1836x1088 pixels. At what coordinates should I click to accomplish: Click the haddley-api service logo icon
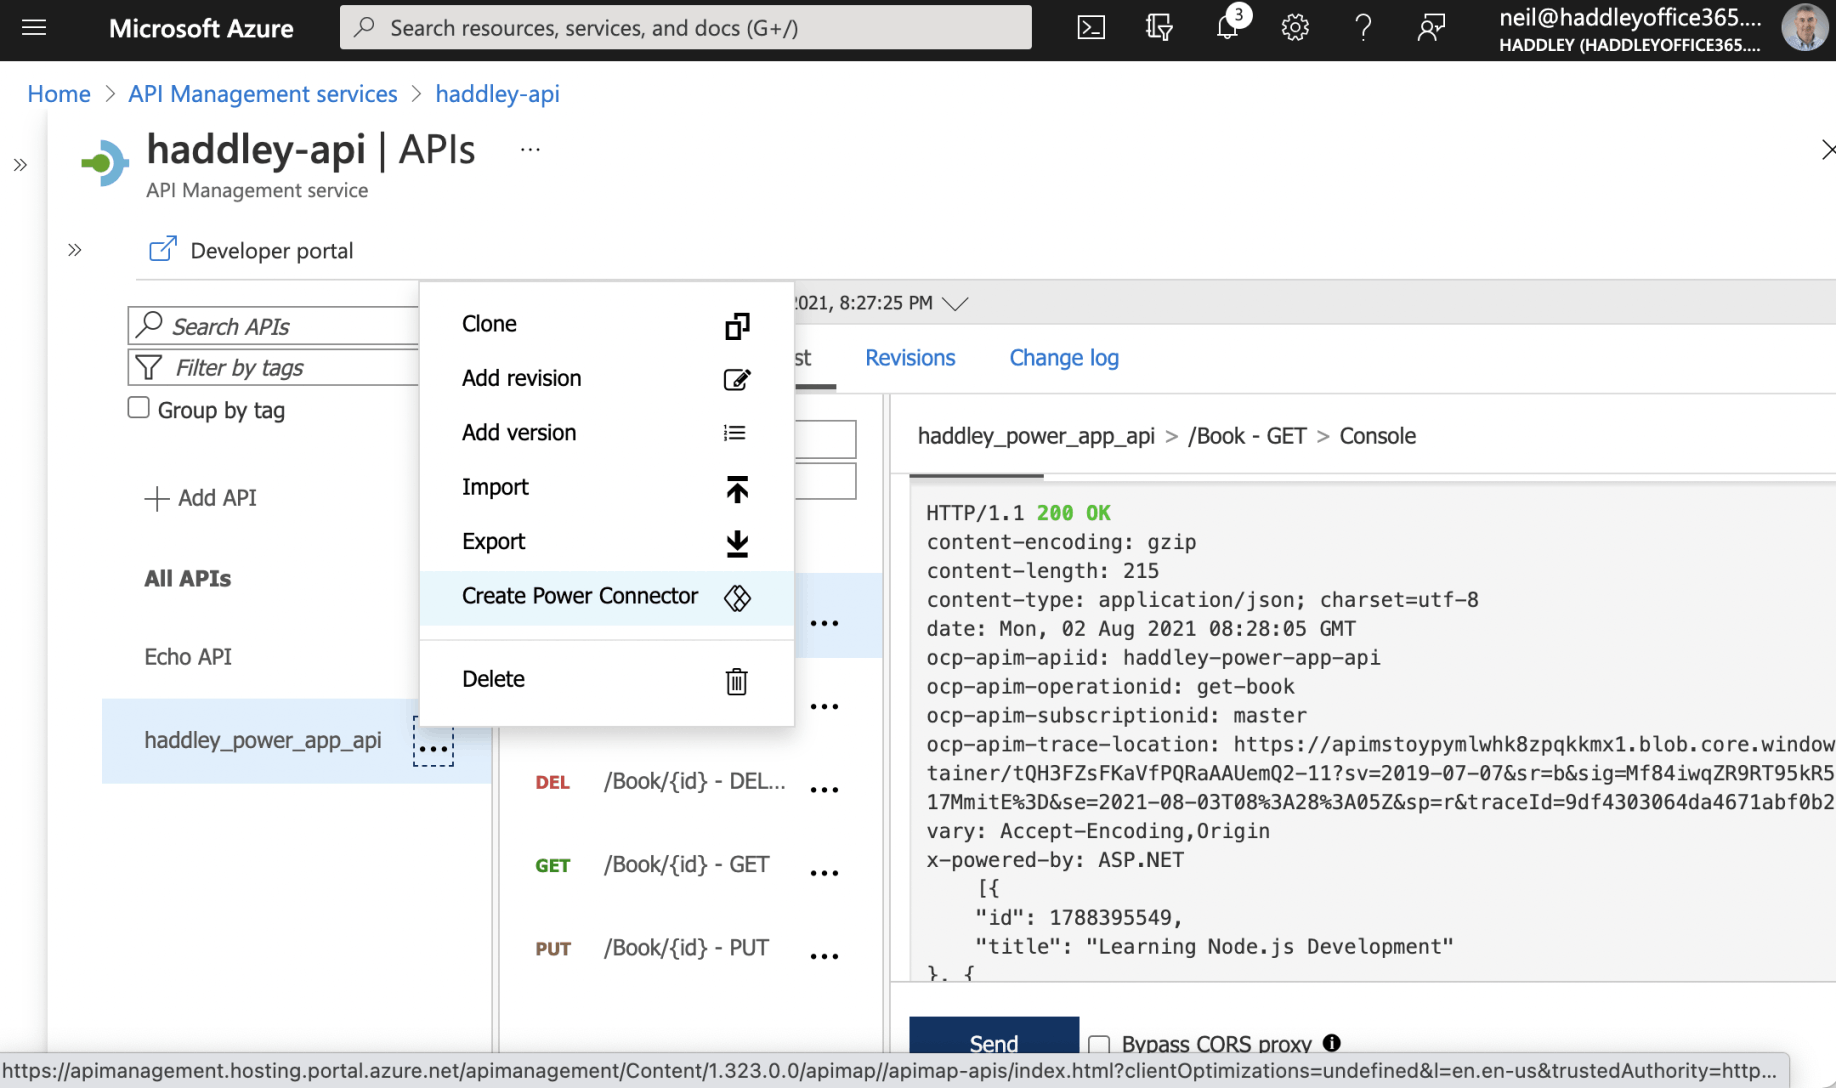(105, 164)
